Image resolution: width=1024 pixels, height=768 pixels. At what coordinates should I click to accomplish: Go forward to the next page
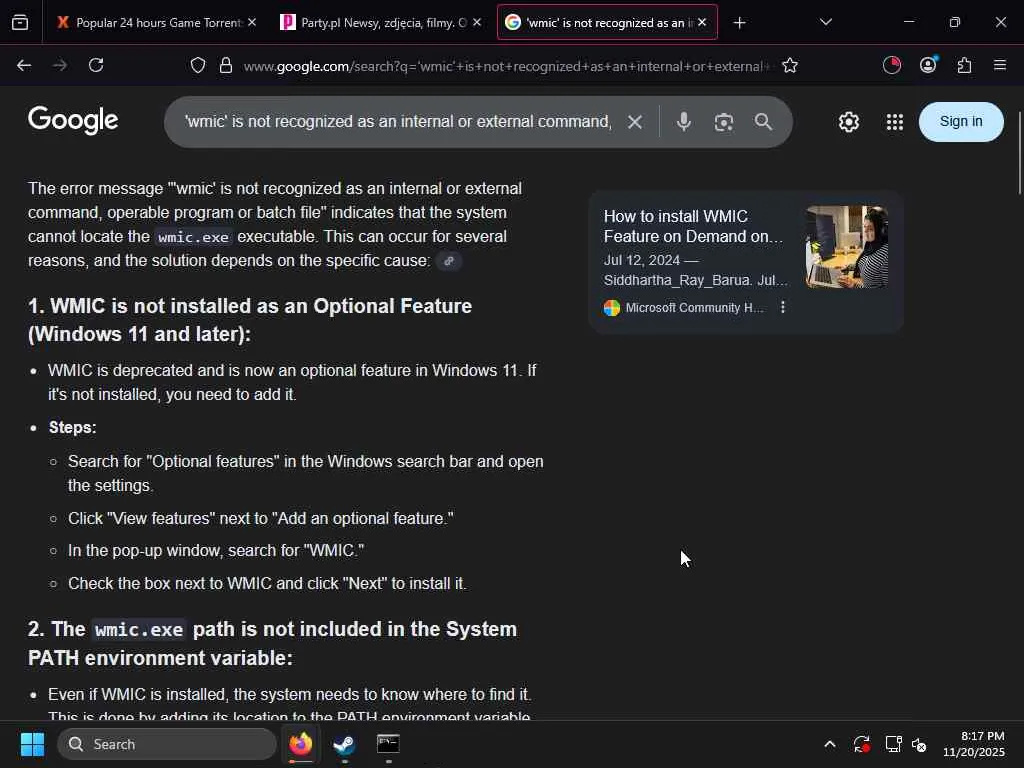point(60,65)
